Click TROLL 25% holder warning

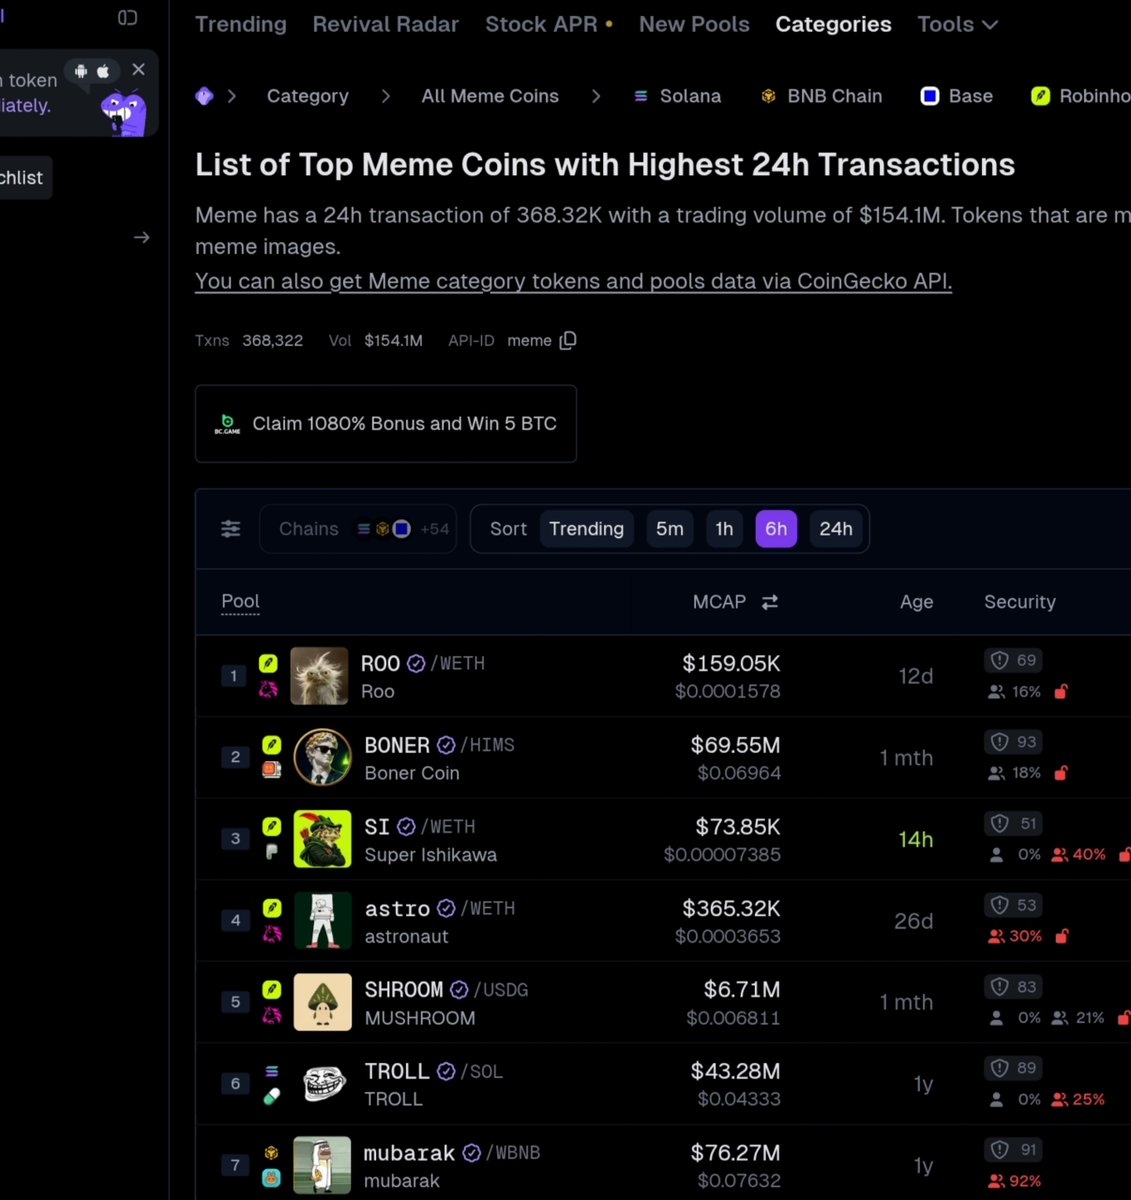click(1077, 1099)
